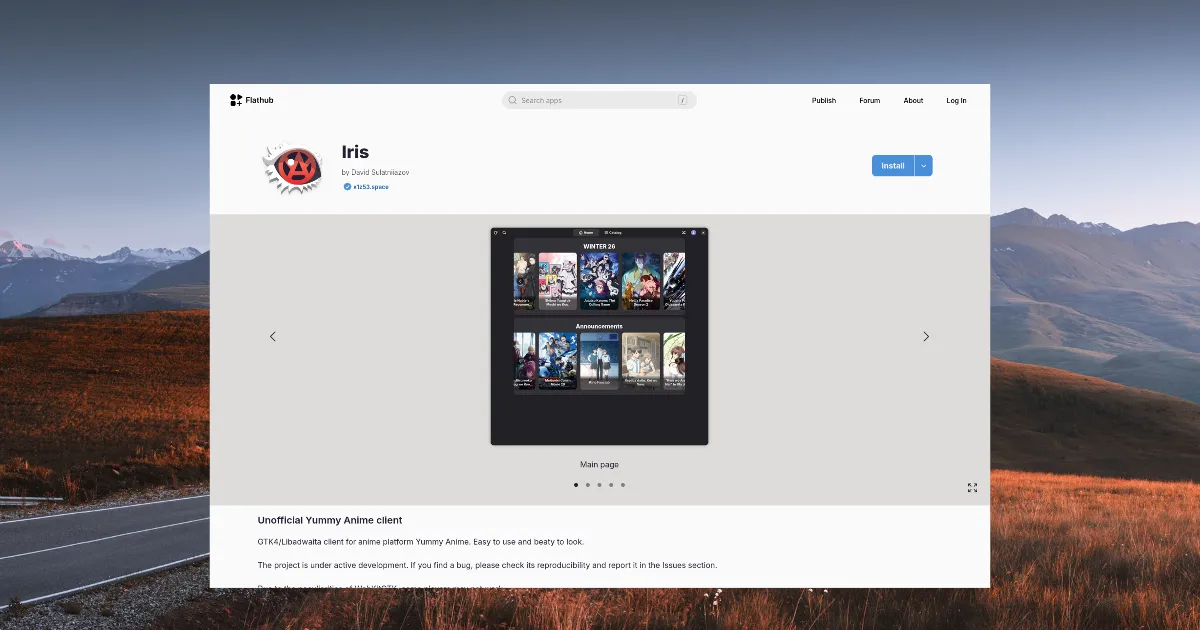Click the Main page screenshot preview

click(599, 336)
